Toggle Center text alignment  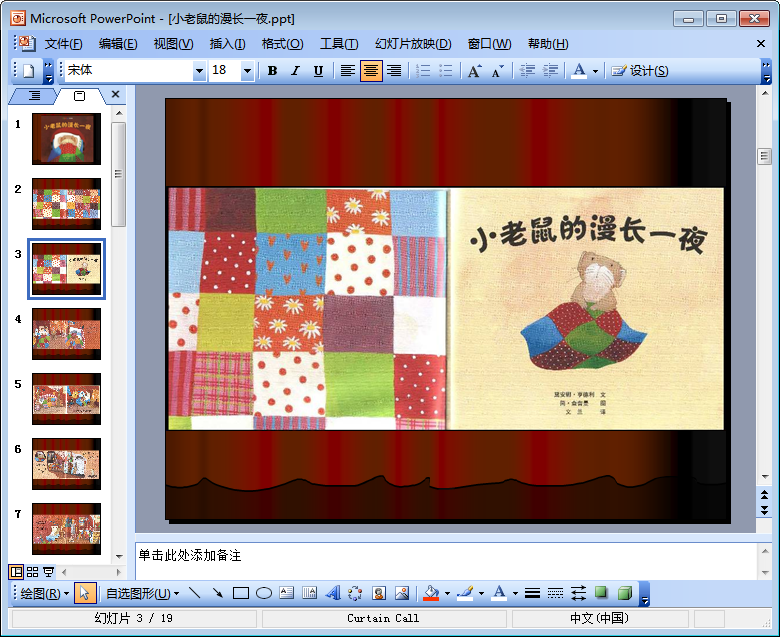tap(371, 71)
